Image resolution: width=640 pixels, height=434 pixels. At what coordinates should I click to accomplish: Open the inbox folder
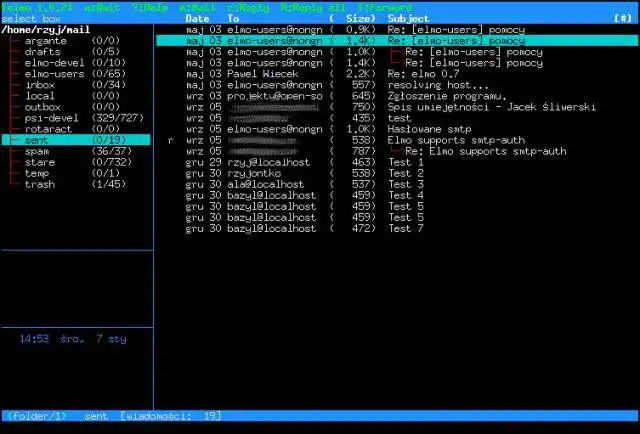point(76,85)
